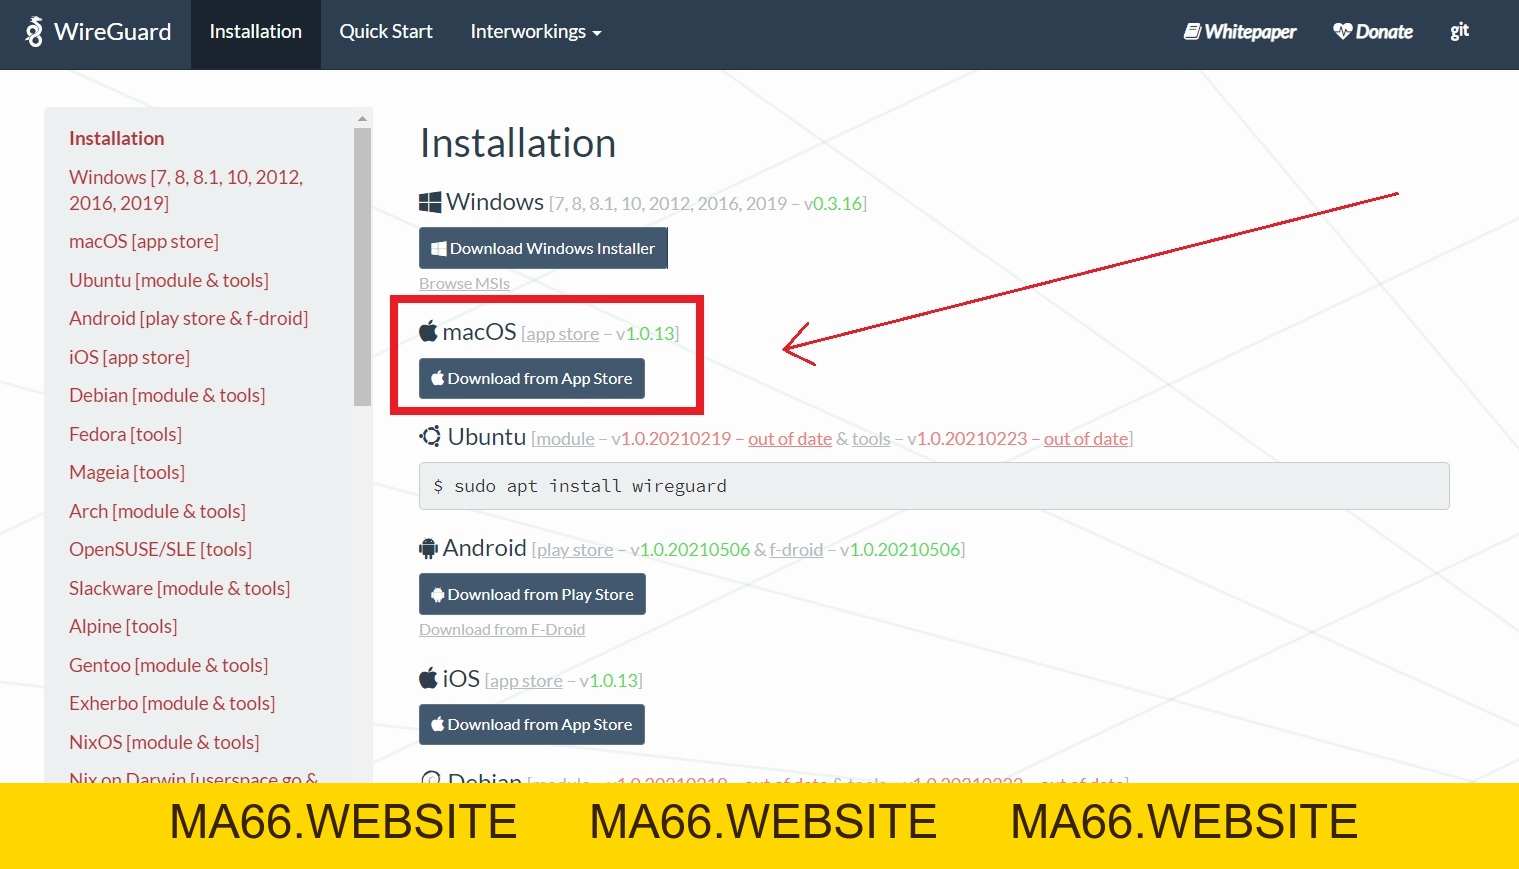Viewport: 1519px width, 869px height.
Task: Open the Android play store text link
Action: point(575,550)
